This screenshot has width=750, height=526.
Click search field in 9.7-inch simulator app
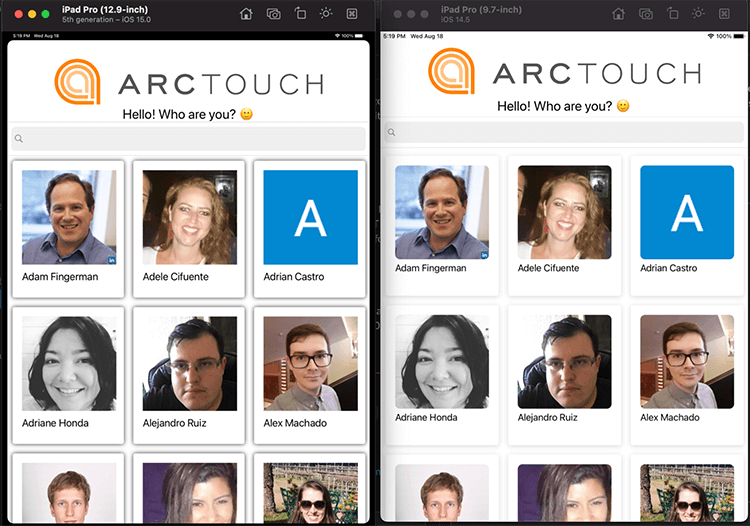564,132
